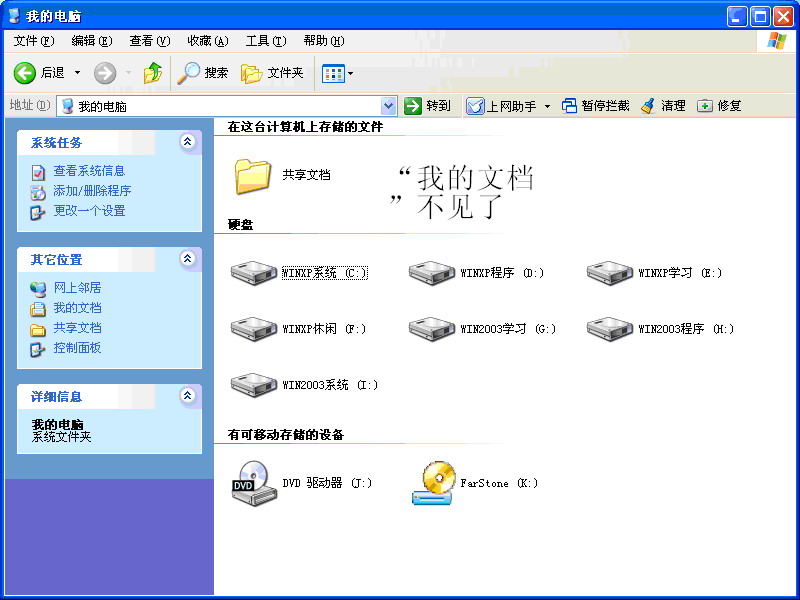Click the 暂停拦截 toolbar icon
800x600 pixels.
click(569, 106)
